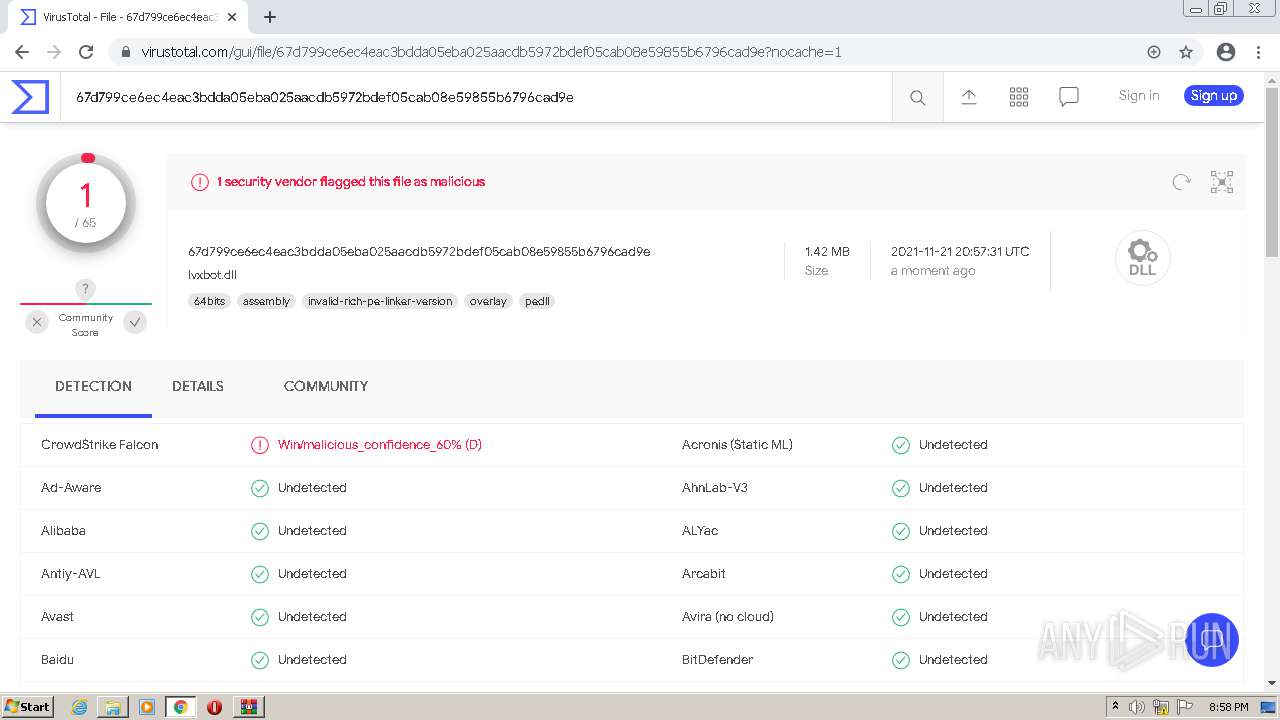This screenshot has width=1280, height=720.
Task: Go back in Chrome
Action: click(22, 52)
